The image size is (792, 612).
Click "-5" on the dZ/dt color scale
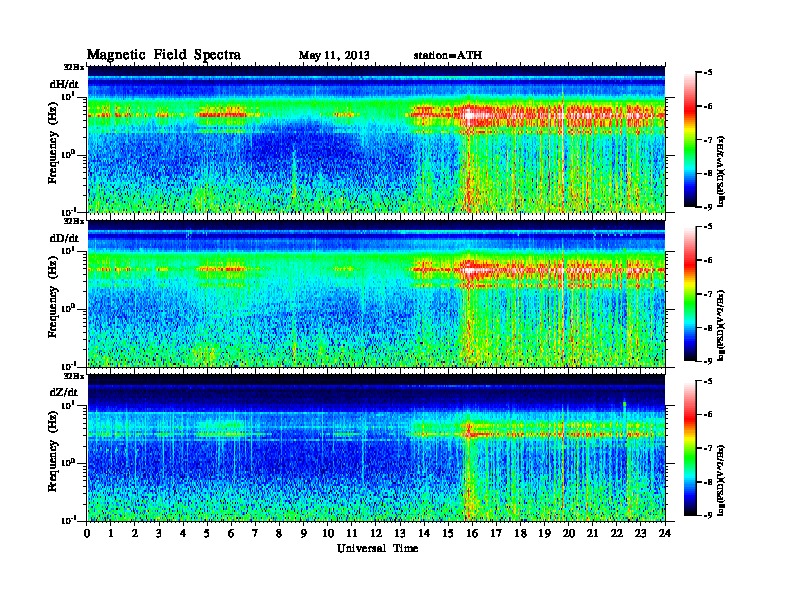[707, 381]
